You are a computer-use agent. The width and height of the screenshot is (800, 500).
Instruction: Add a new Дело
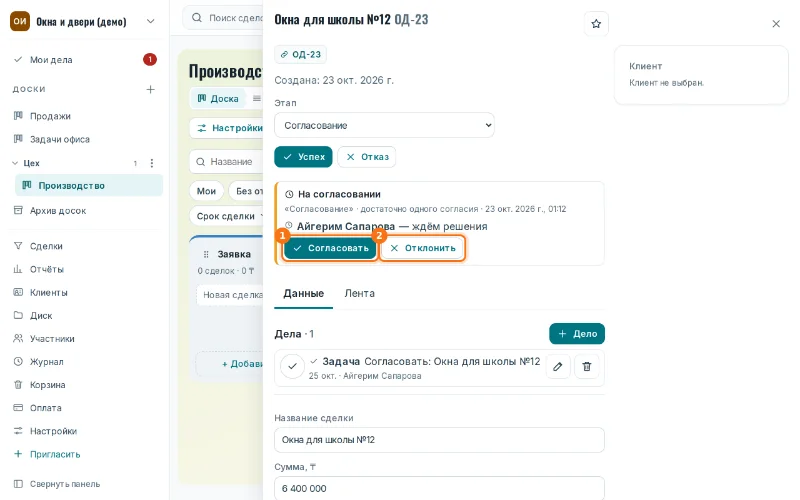(x=577, y=334)
